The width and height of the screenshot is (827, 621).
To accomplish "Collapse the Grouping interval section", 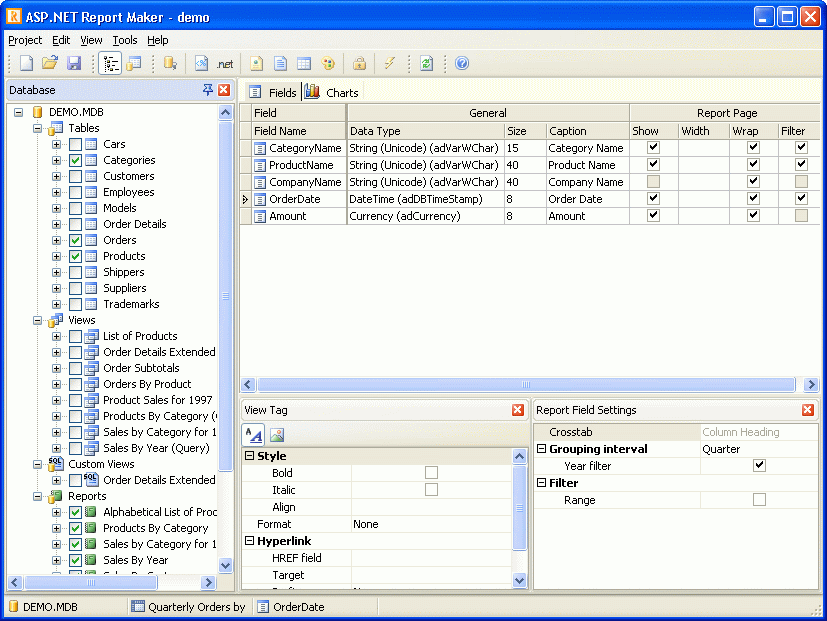I will click(541, 449).
